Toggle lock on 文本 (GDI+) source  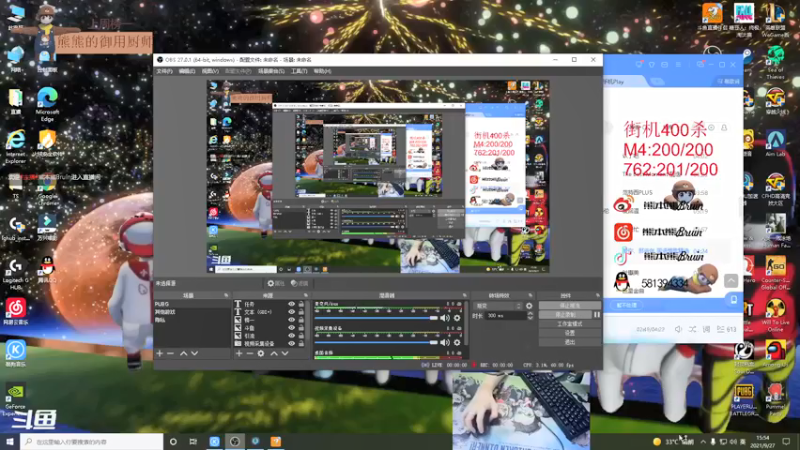(301, 312)
